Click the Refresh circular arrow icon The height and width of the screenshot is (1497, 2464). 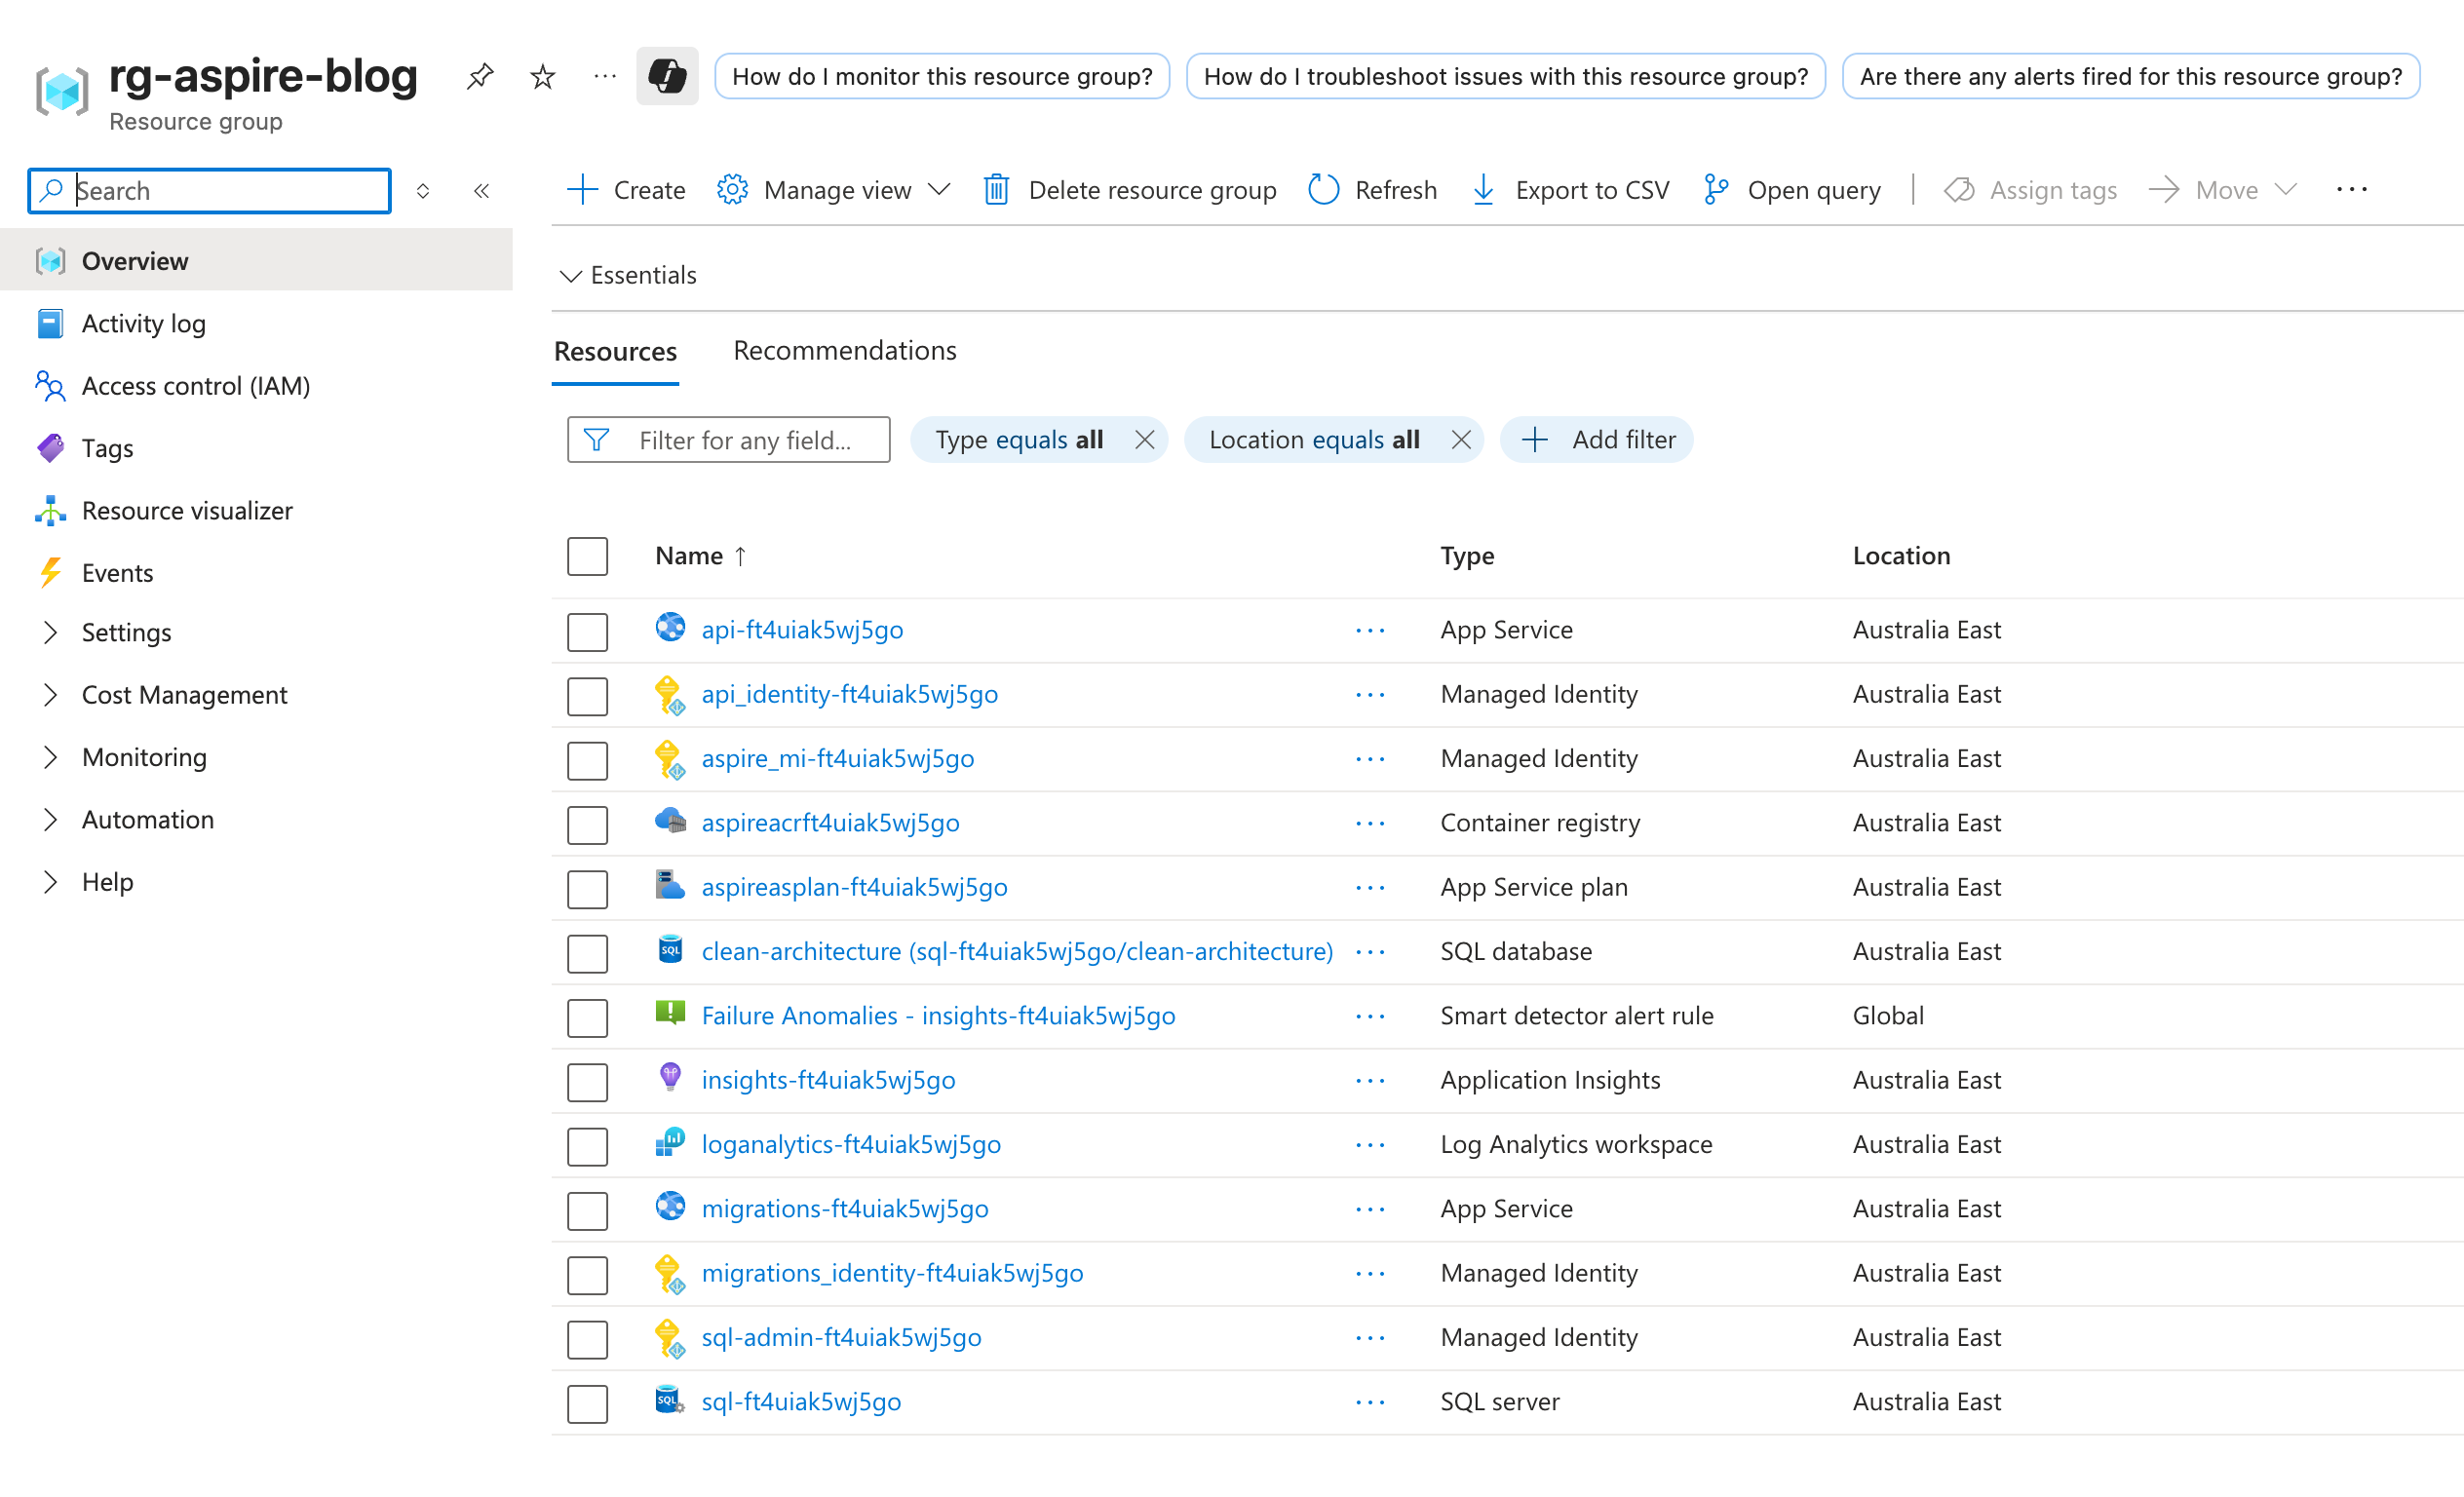coord(1323,189)
